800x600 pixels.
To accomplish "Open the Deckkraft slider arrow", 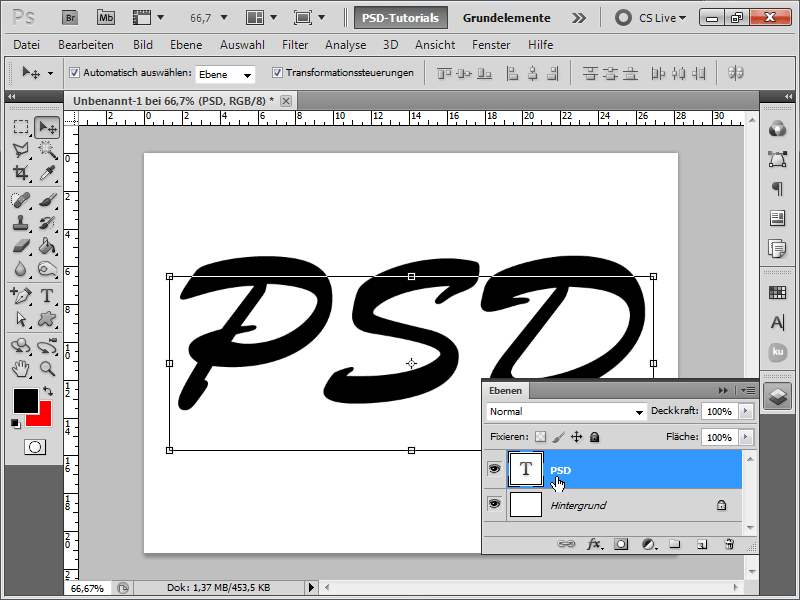I will [x=746, y=411].
